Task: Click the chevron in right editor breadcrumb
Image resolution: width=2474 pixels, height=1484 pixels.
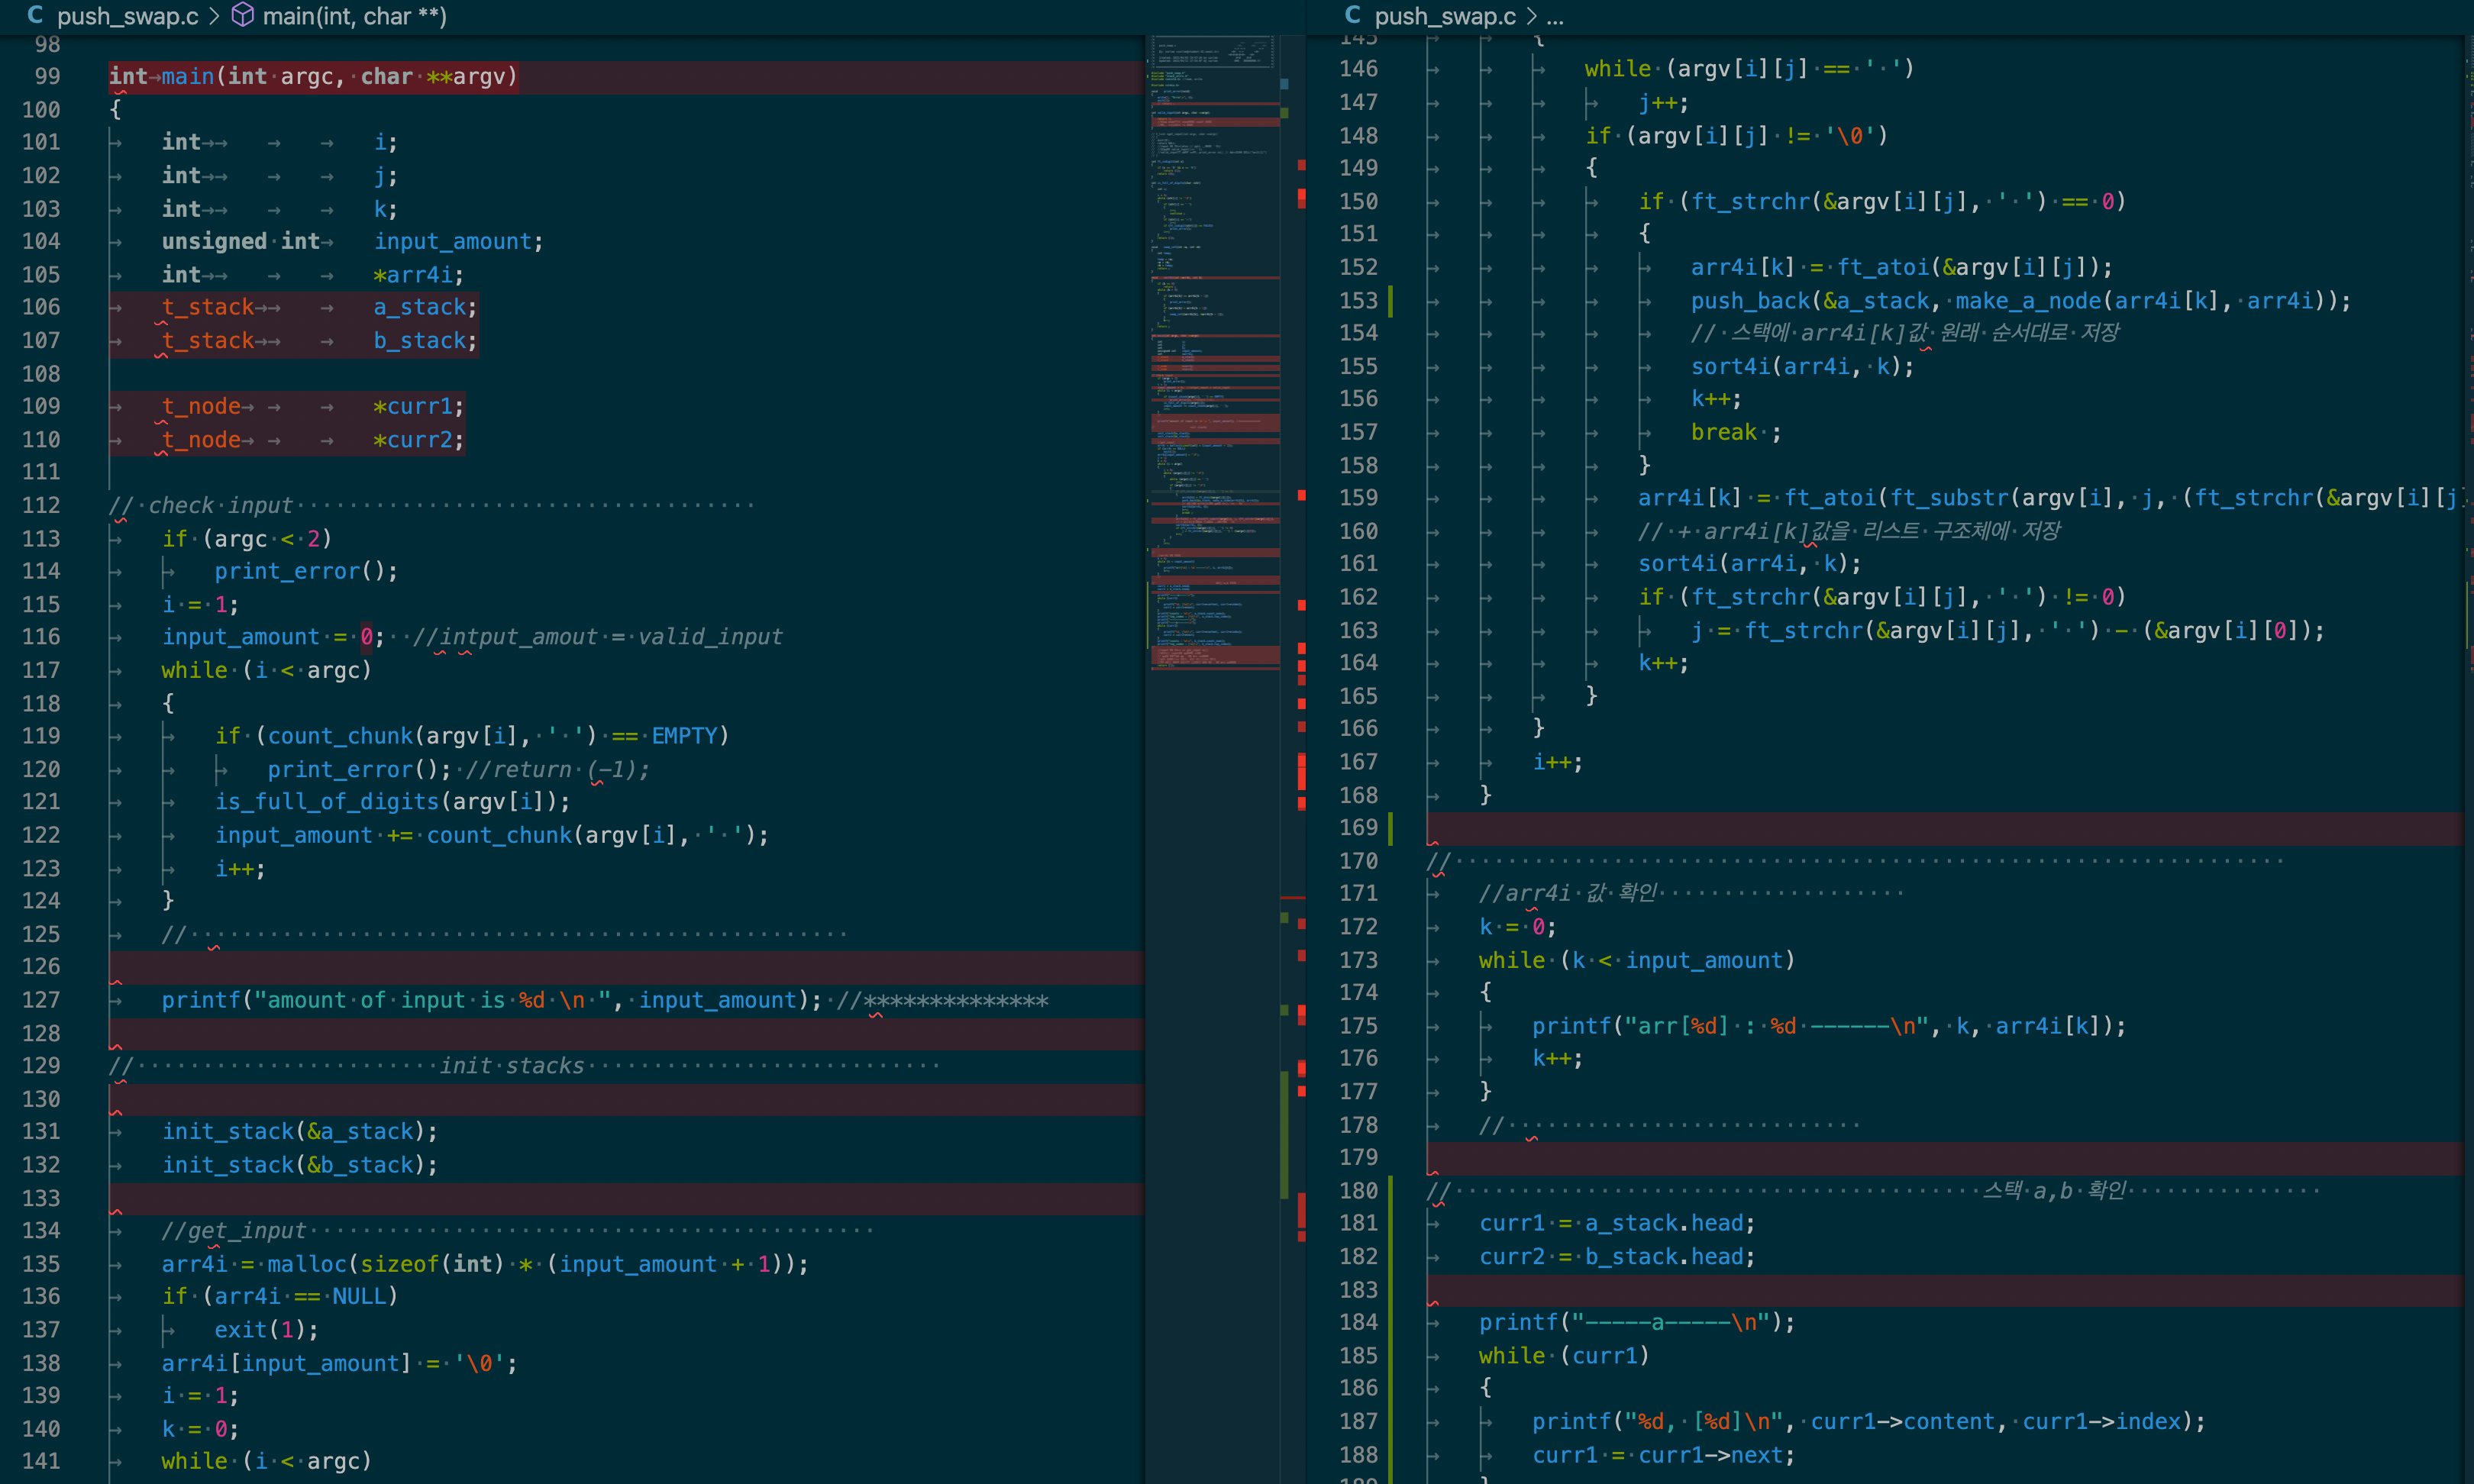Action: [1531, 16]
